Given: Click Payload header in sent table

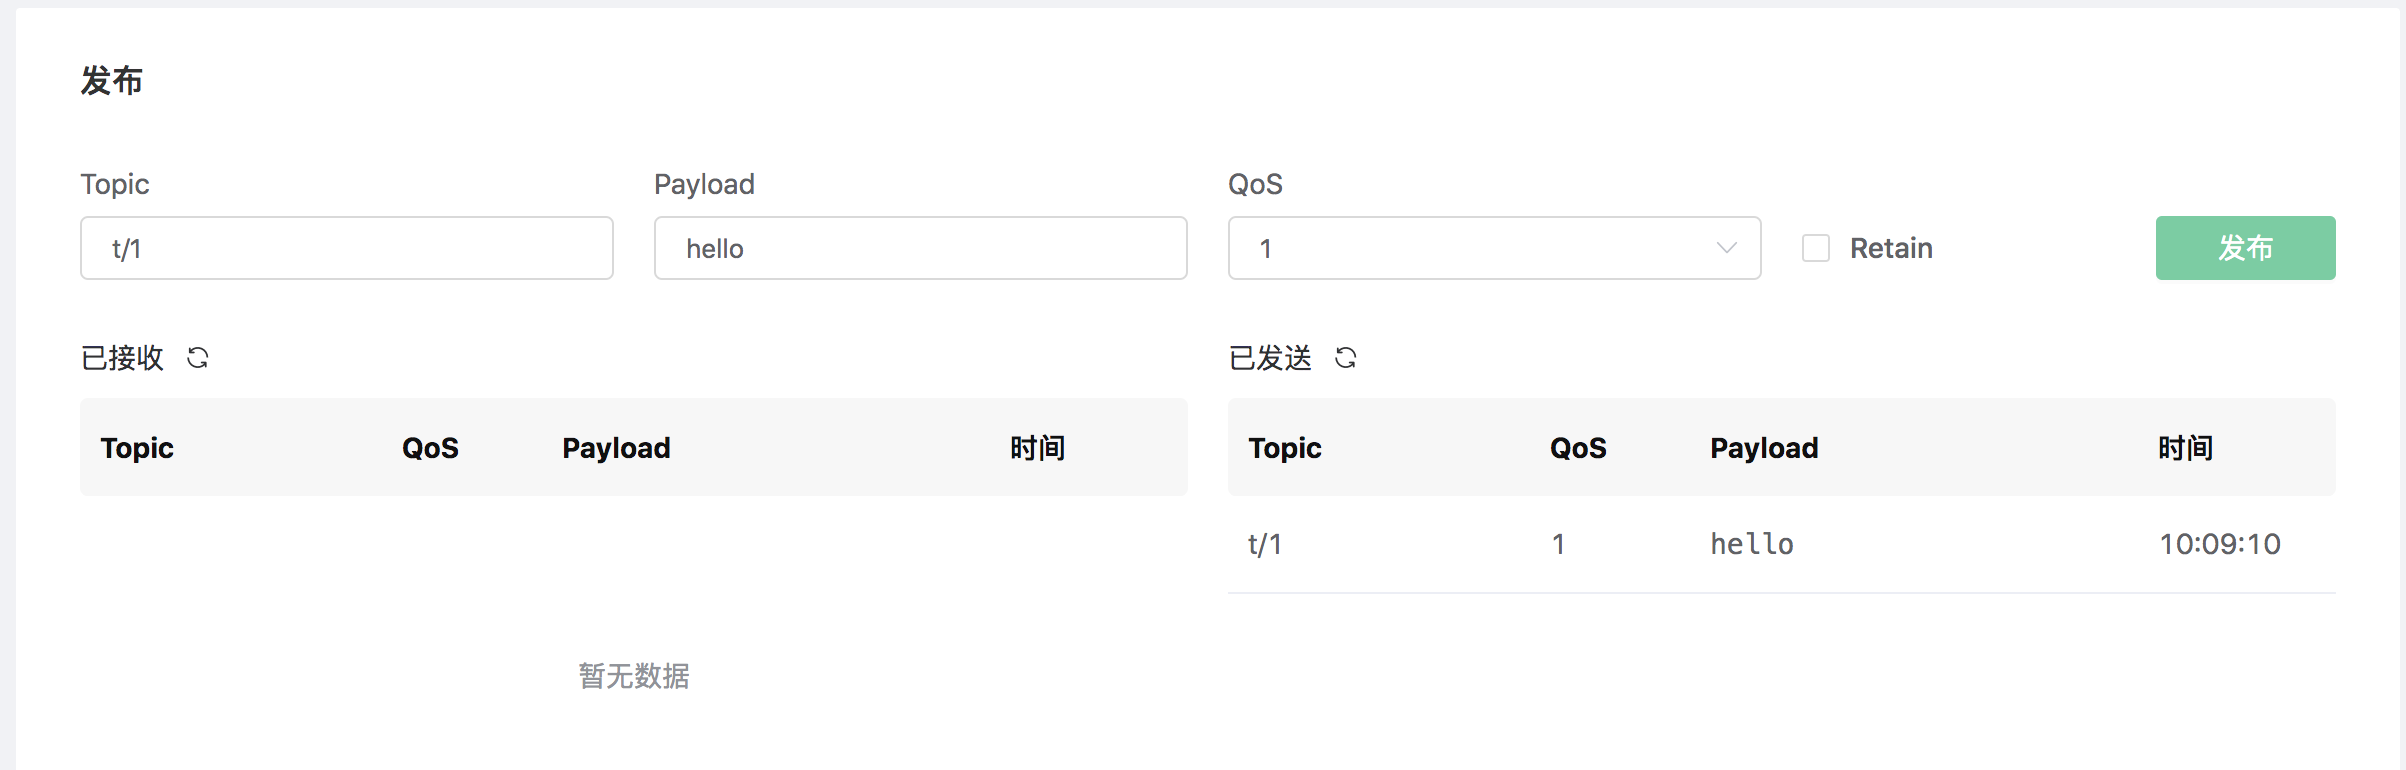Looking at the screenshot, I should pos(1764,448).
